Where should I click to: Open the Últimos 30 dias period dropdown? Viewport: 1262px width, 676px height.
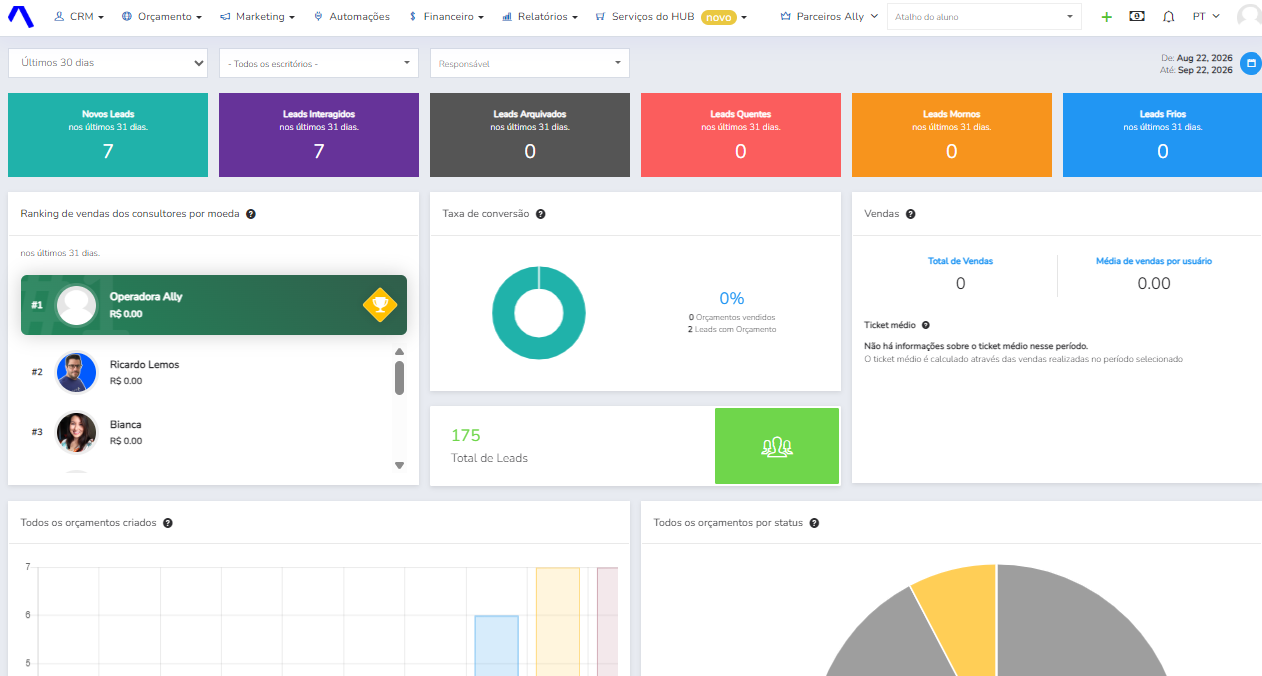tap(108, 63)
